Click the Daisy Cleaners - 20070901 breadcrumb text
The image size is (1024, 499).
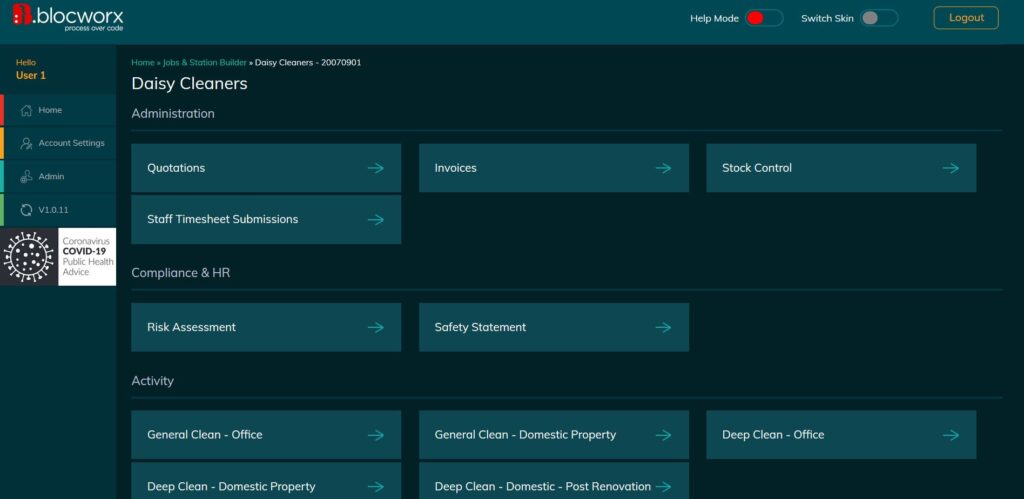308,63
